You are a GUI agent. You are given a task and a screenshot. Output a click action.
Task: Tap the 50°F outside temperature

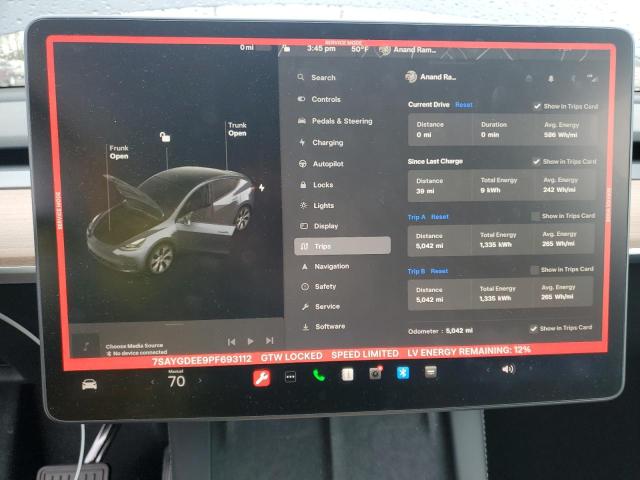tap(359, 49)
